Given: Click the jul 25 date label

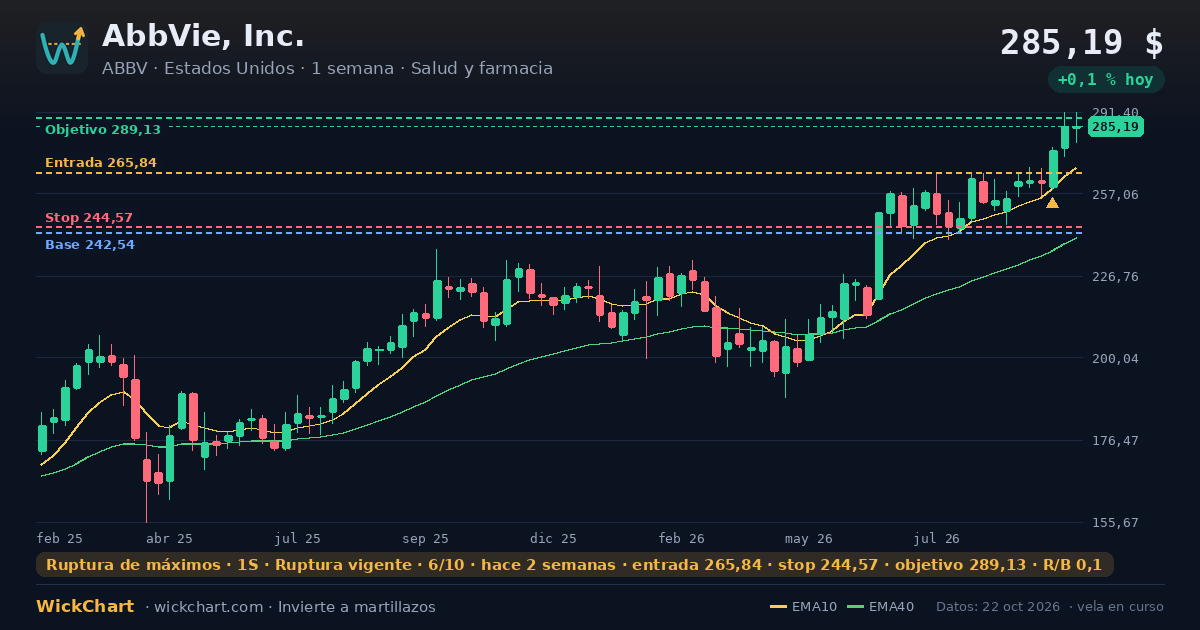Looking at the screenshot, I should click(298, 538).
